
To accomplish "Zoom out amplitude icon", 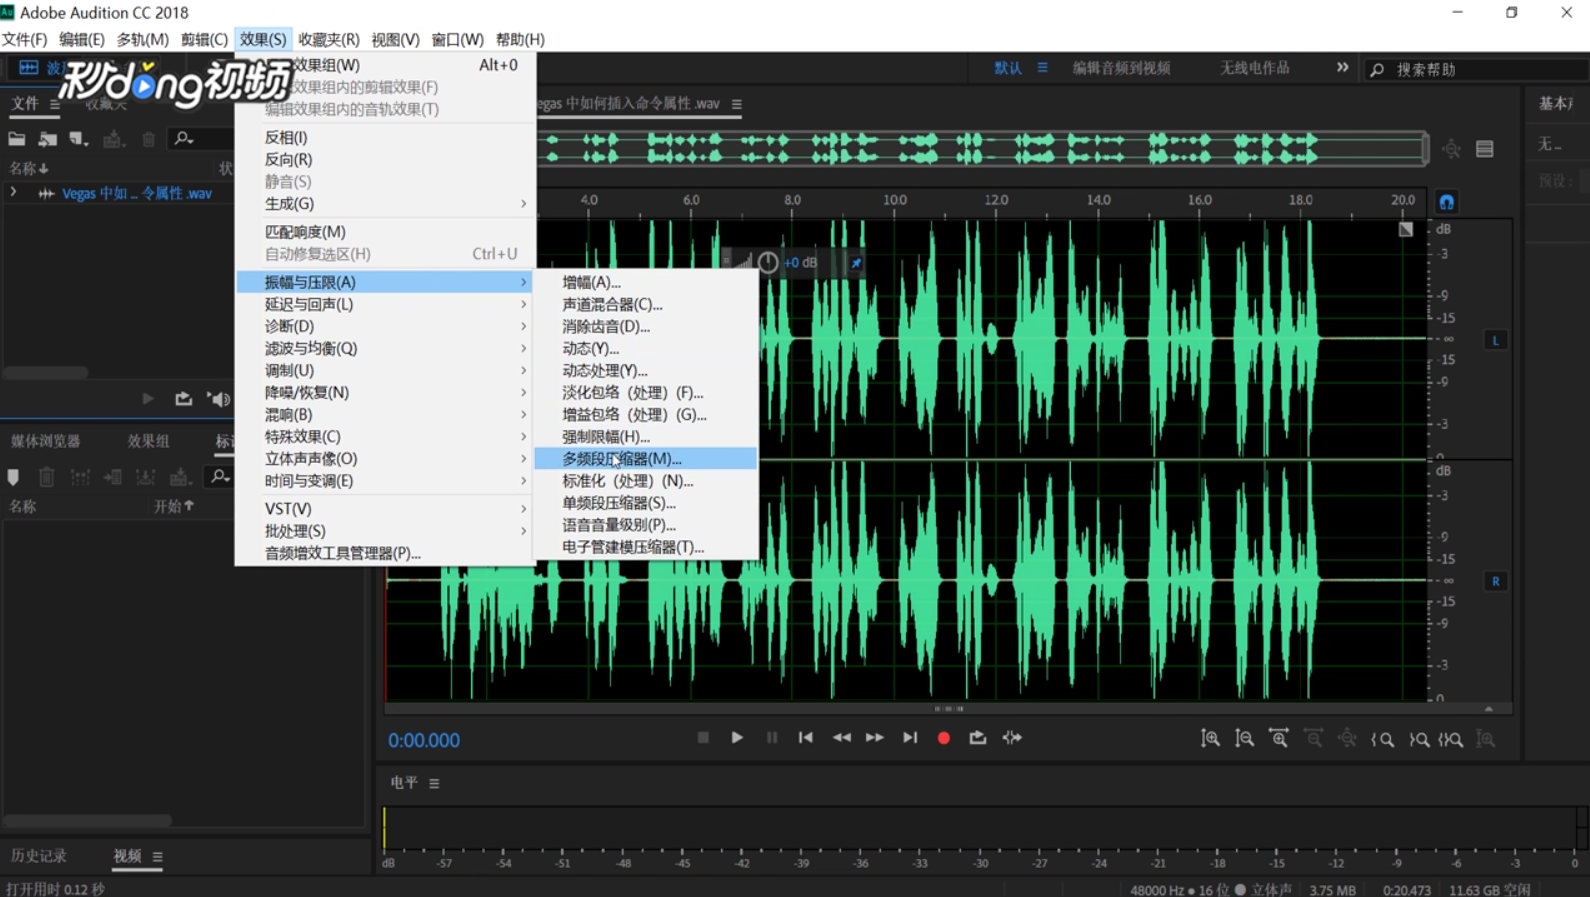I will (x=1244, y=739).
